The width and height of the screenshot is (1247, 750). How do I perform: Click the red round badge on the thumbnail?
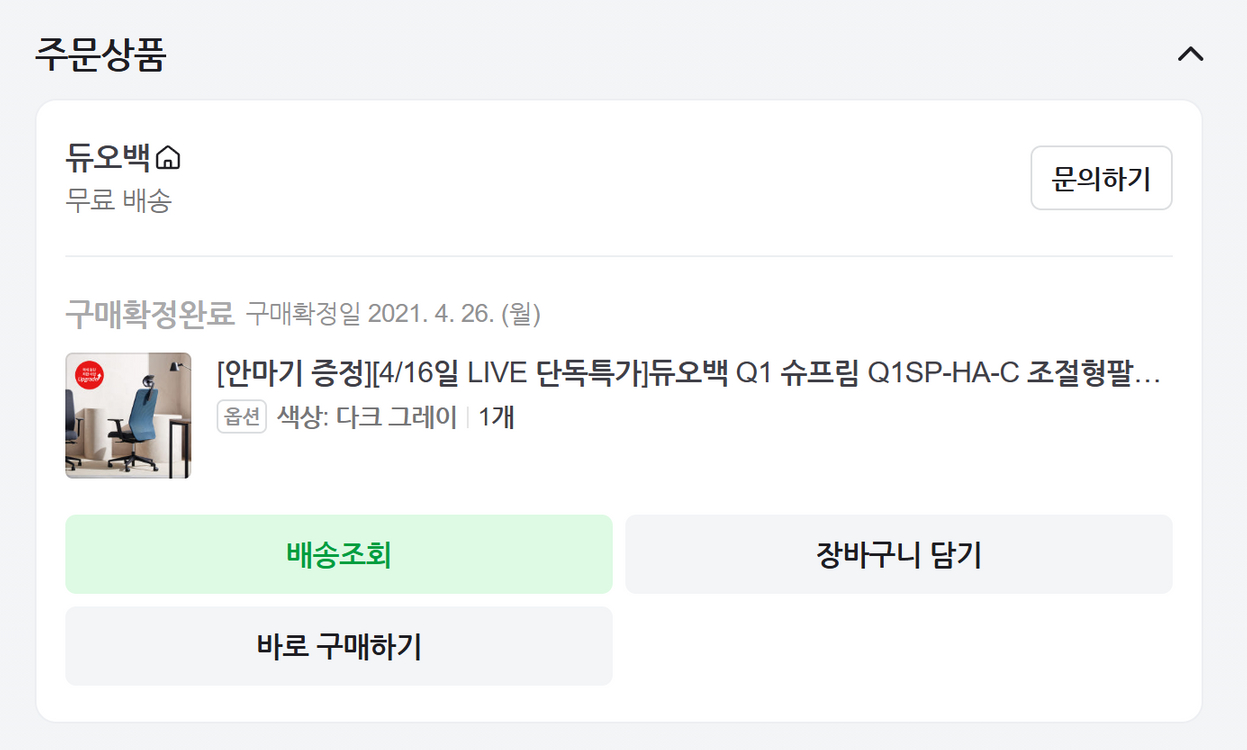pos(90,376)
